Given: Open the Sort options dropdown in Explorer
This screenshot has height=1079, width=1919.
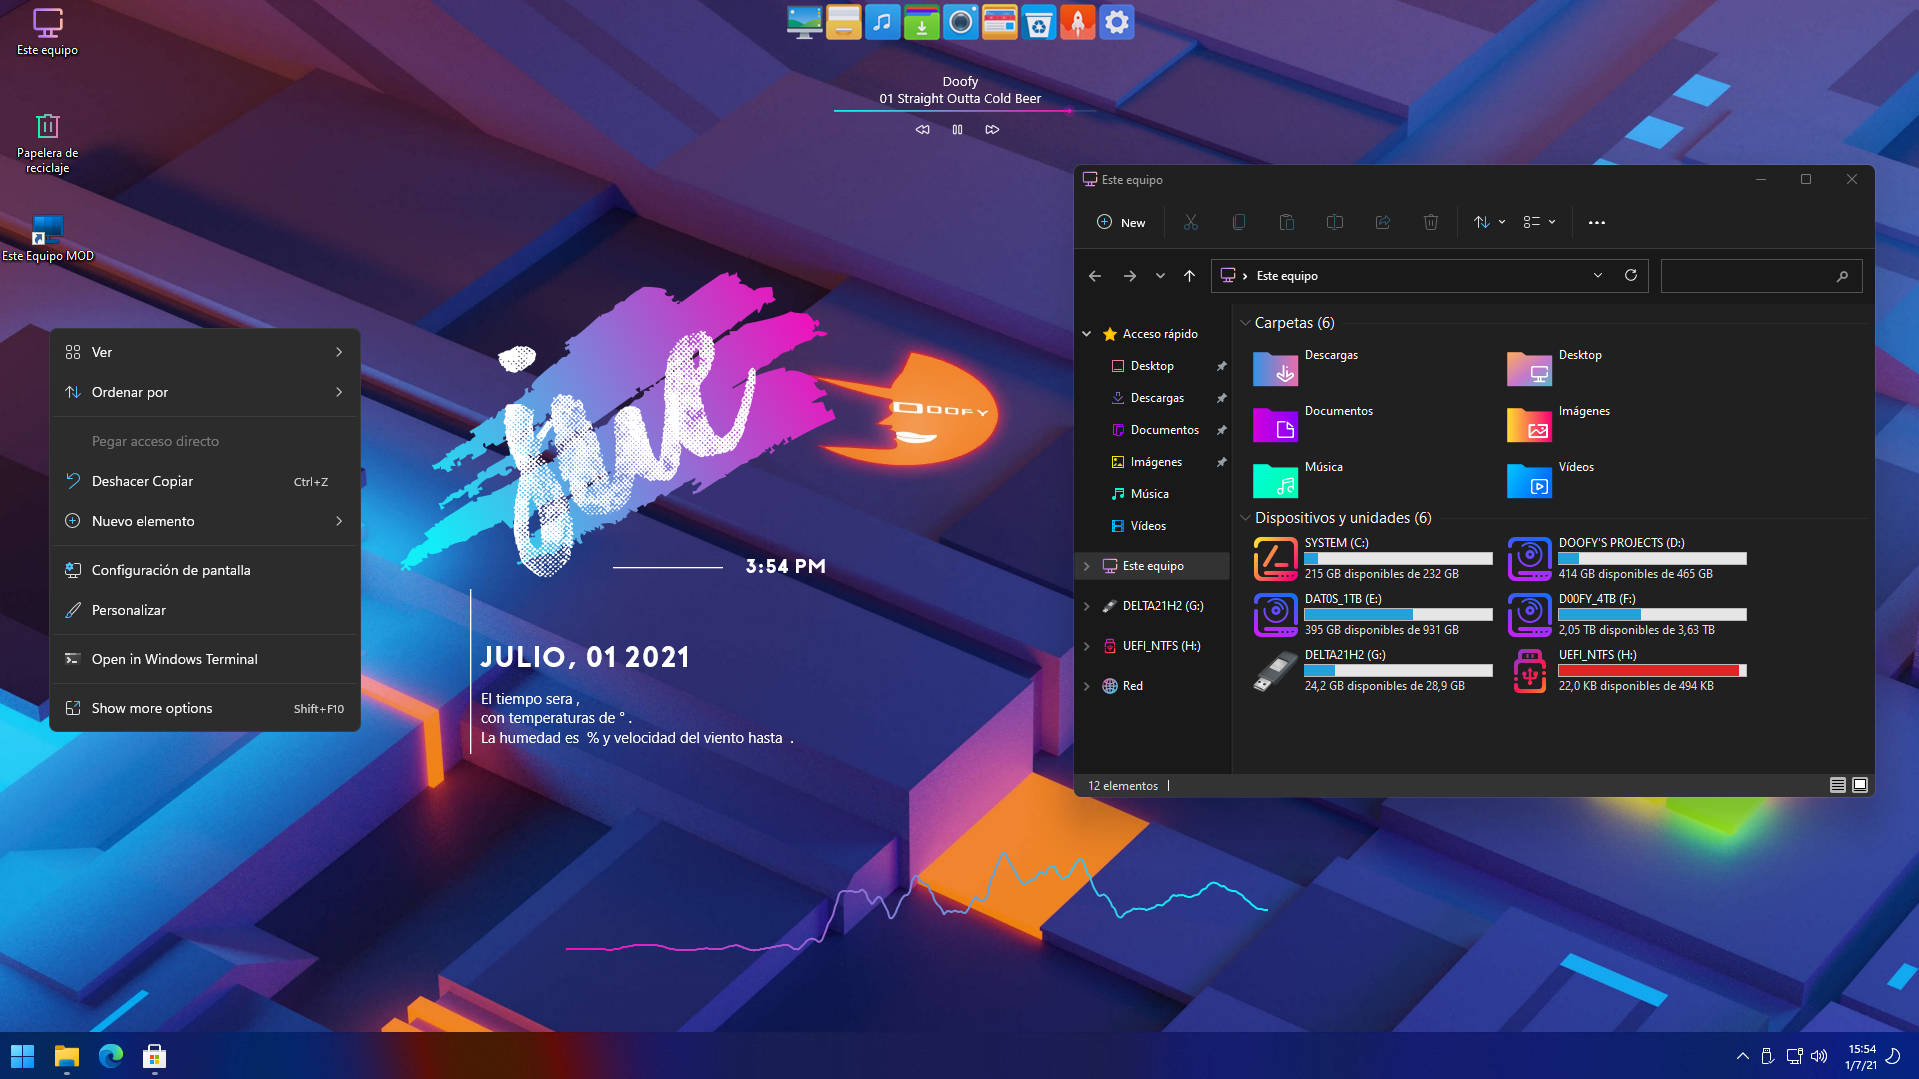Looking at the screenshot, I should [x=1489, y=222].
